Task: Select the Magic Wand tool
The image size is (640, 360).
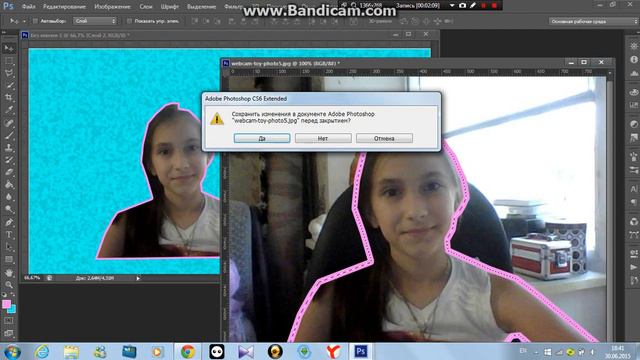Action: point(9,85)
